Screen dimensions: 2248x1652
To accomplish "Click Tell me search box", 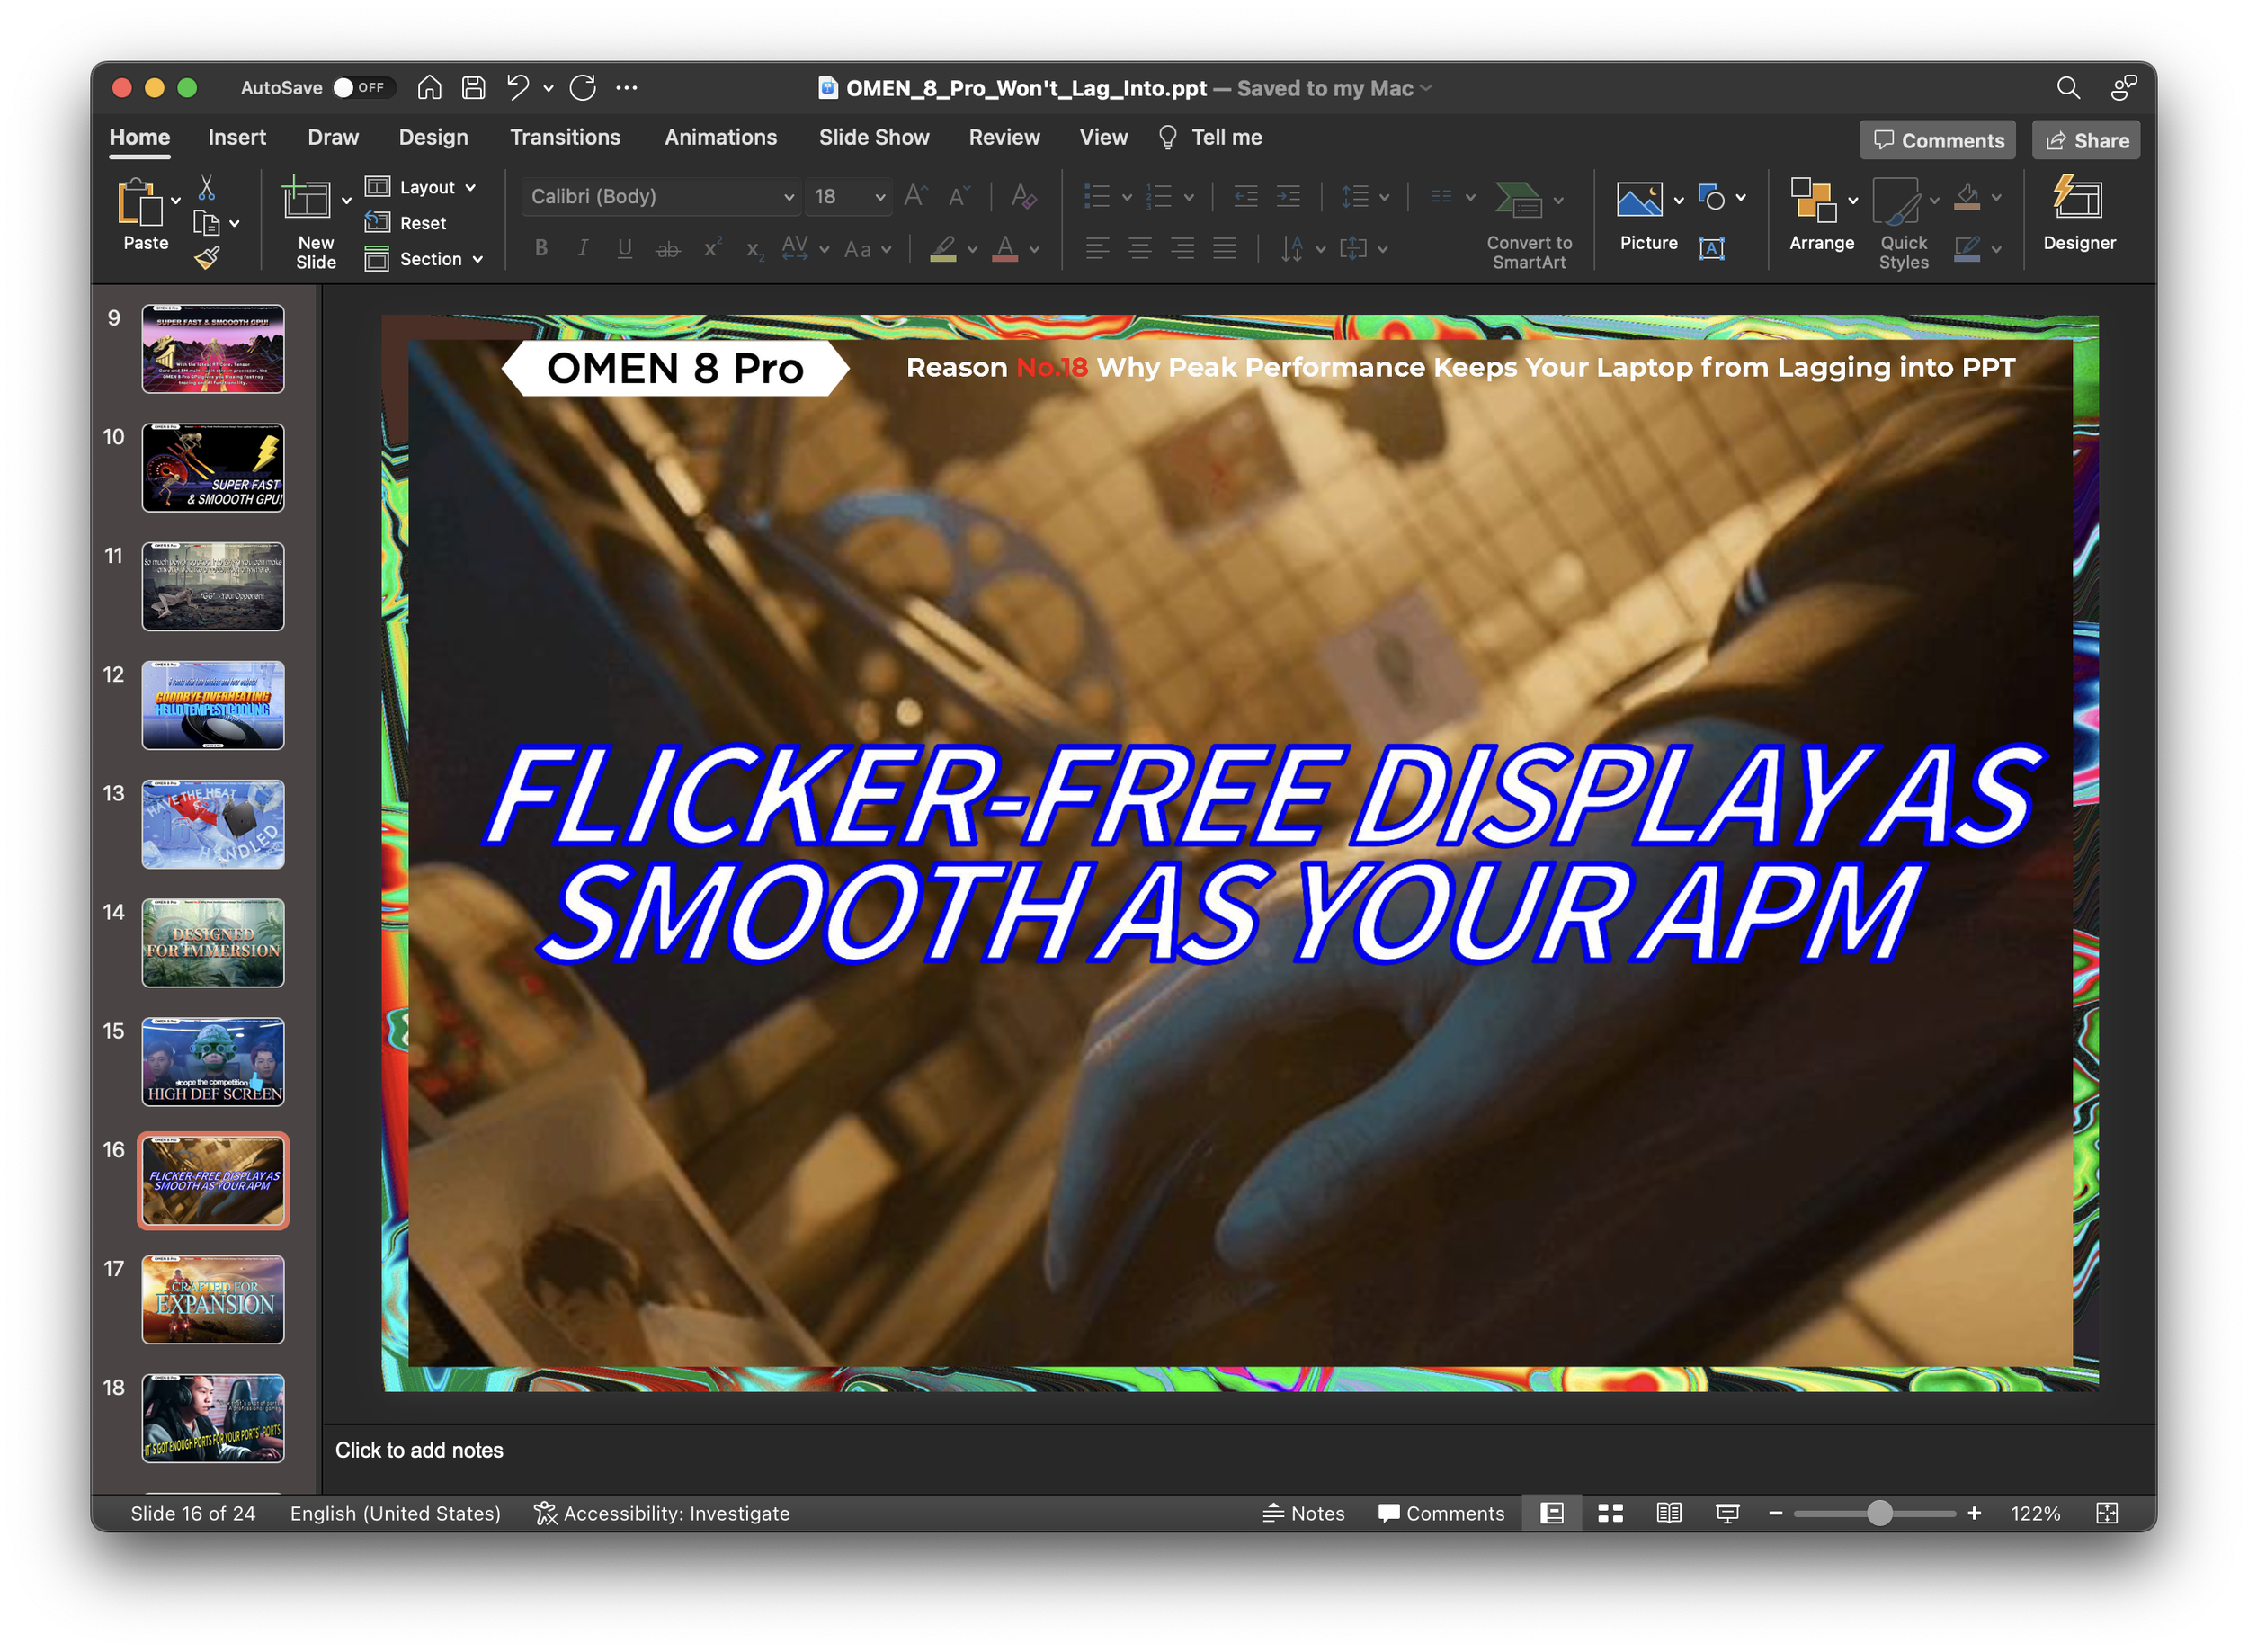I will click(1210, 137).
